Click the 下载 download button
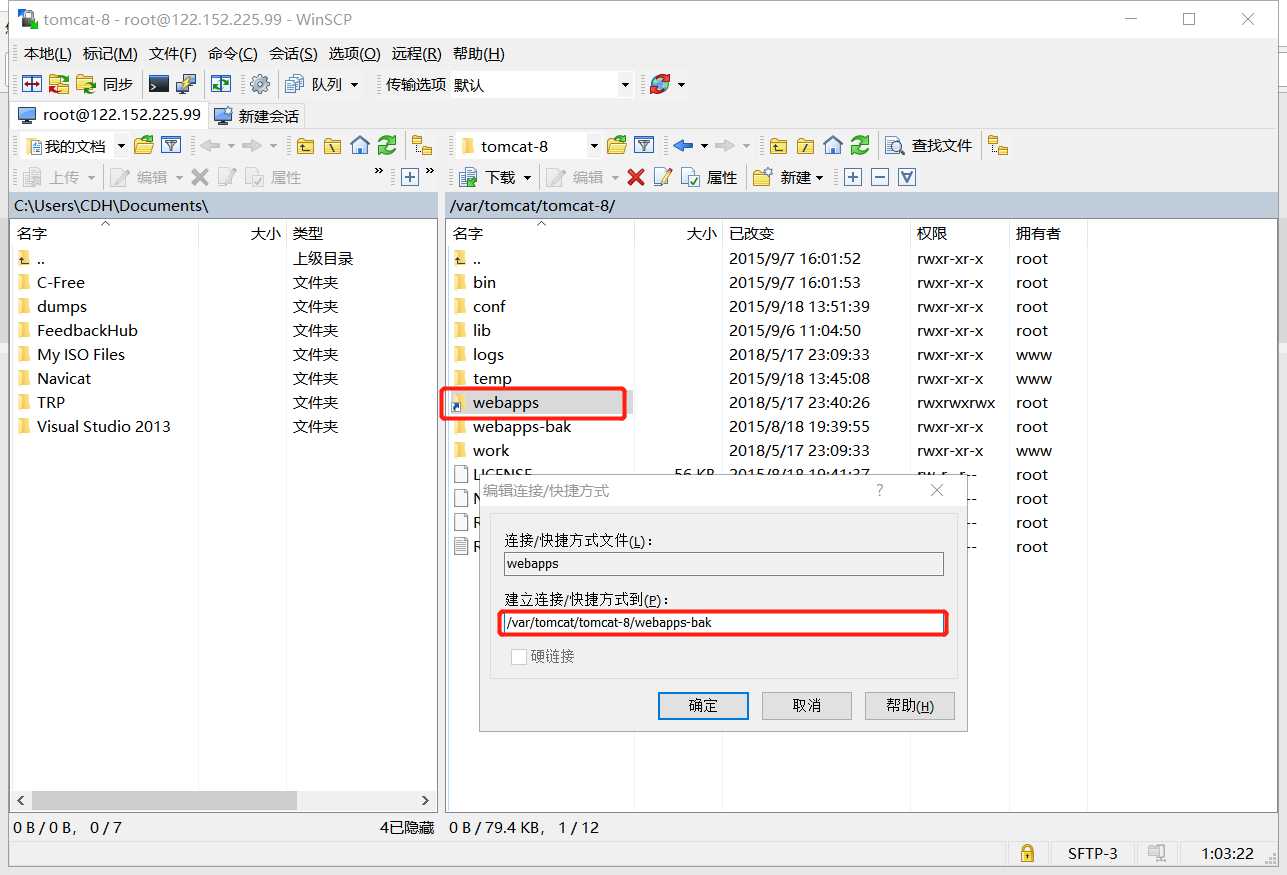 pyautogui.click(x=488, y=177)
